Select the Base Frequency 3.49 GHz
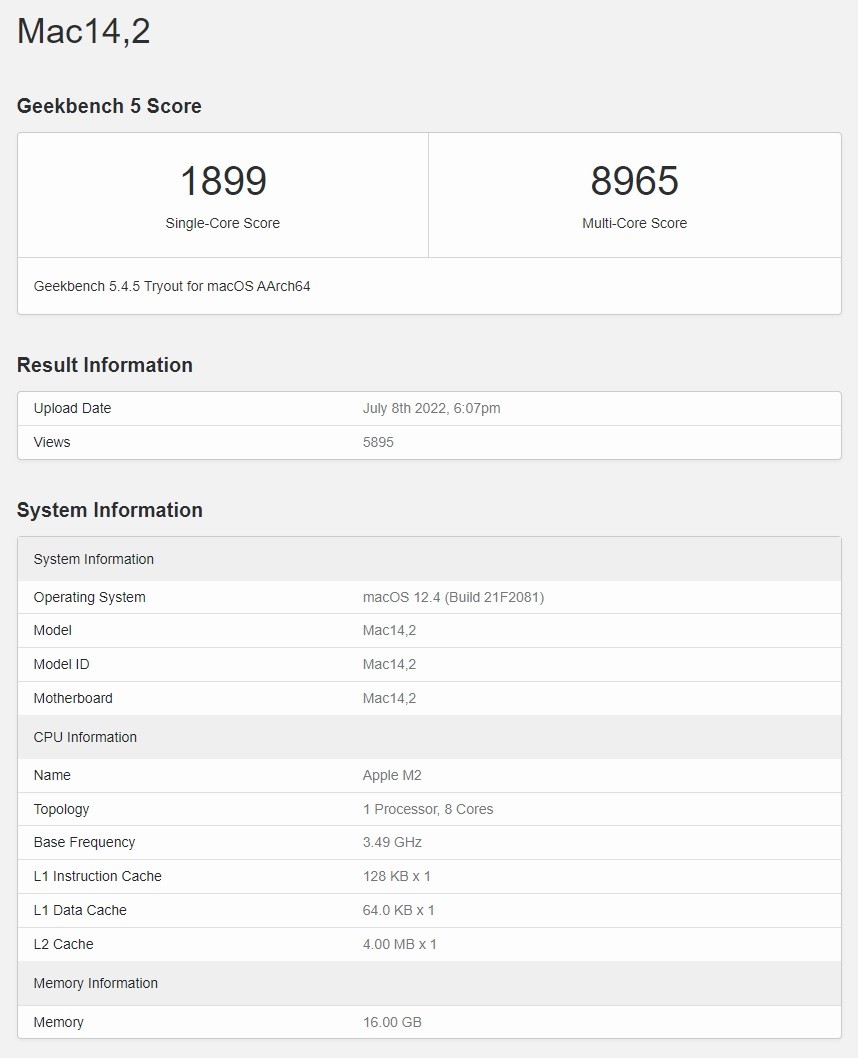This screenshot has height=1058, width=858. point(392,842)
